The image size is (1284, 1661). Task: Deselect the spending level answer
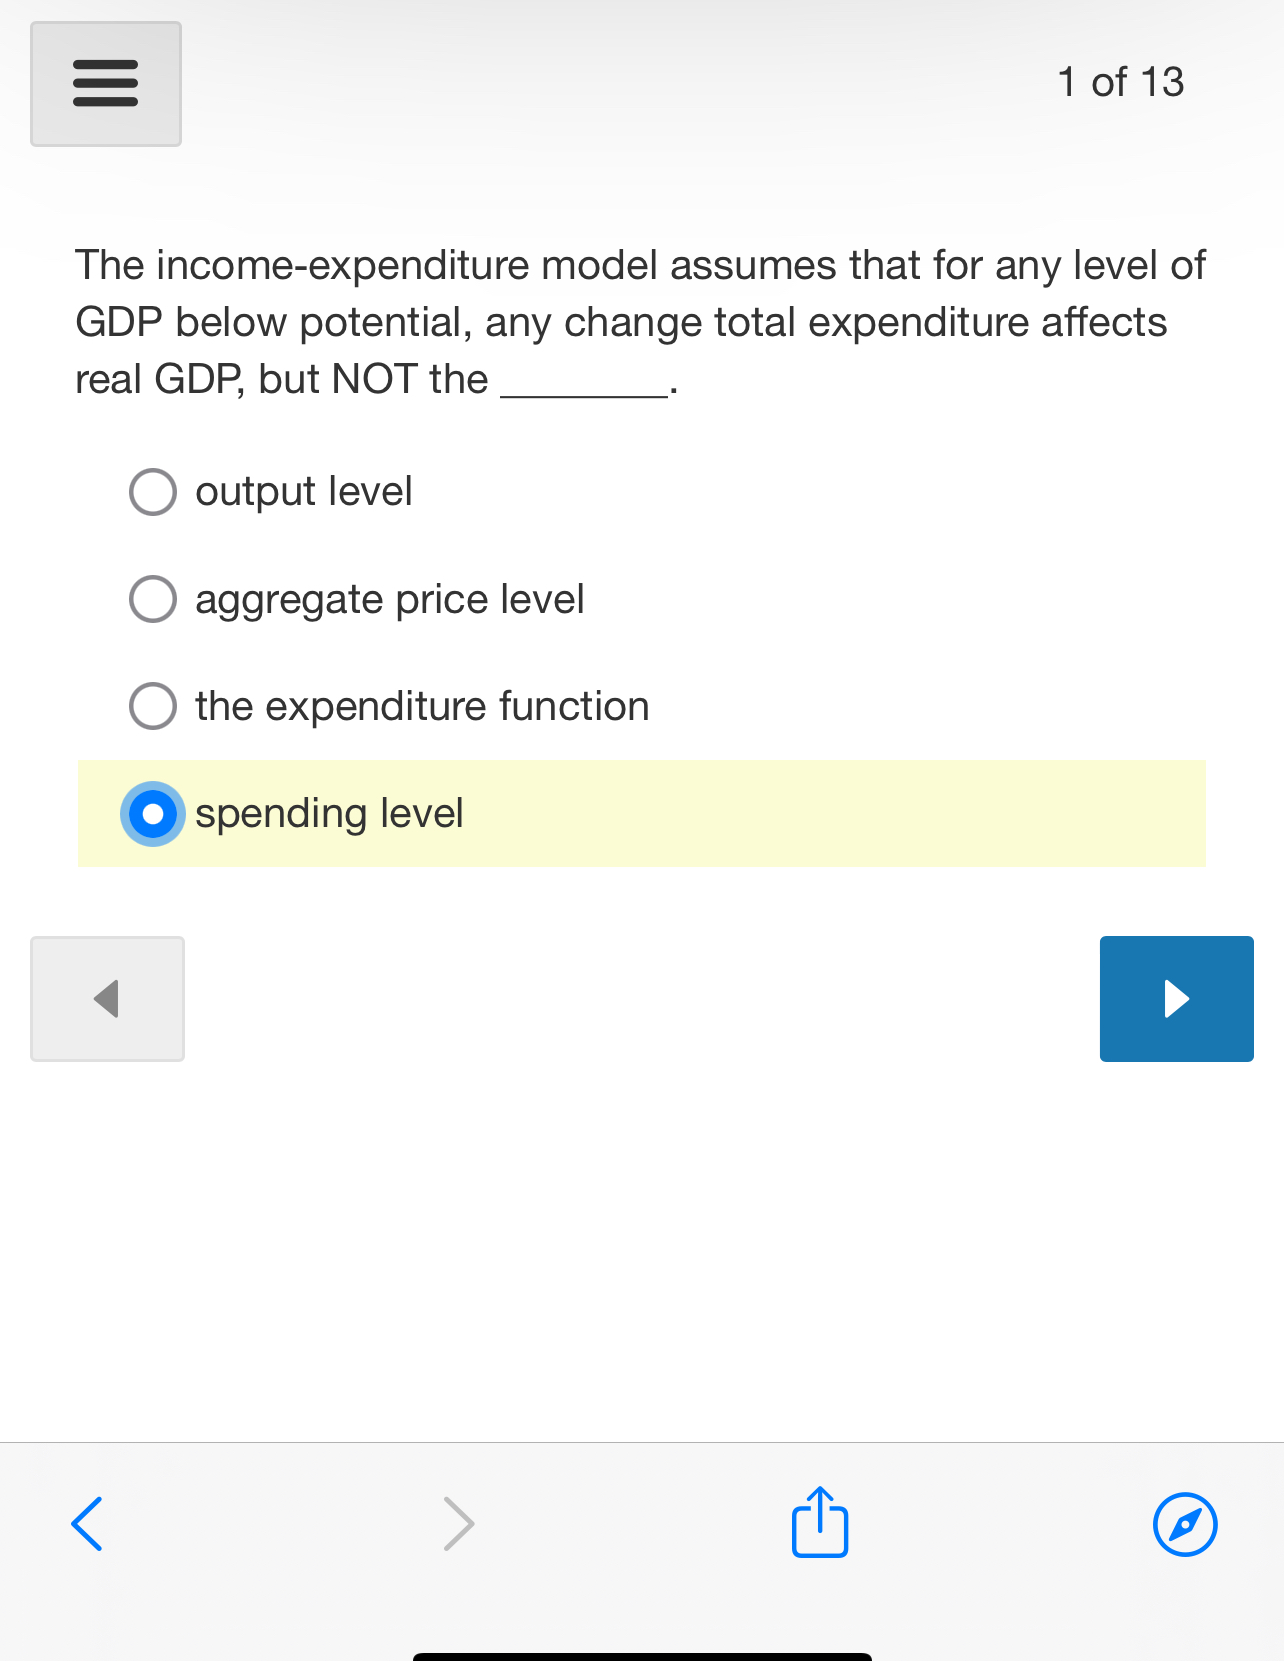(152, 813)
